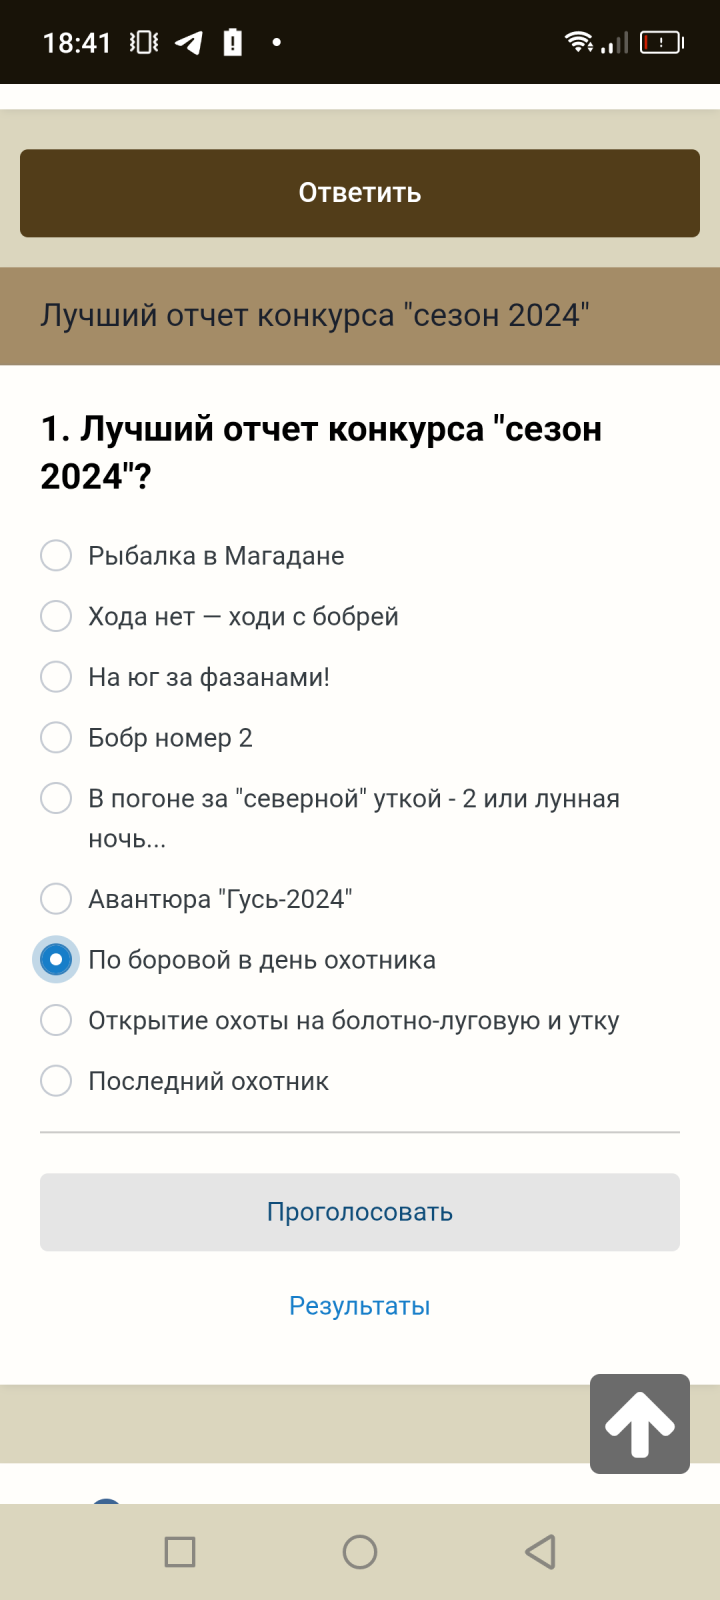Select the "Рыбалка в Магадане" radio option

[x=56, y=555]
